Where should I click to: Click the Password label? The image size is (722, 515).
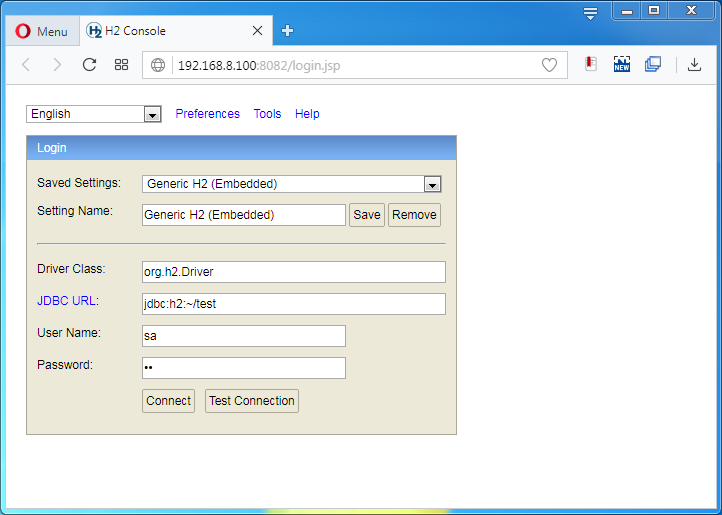[64, 365]
